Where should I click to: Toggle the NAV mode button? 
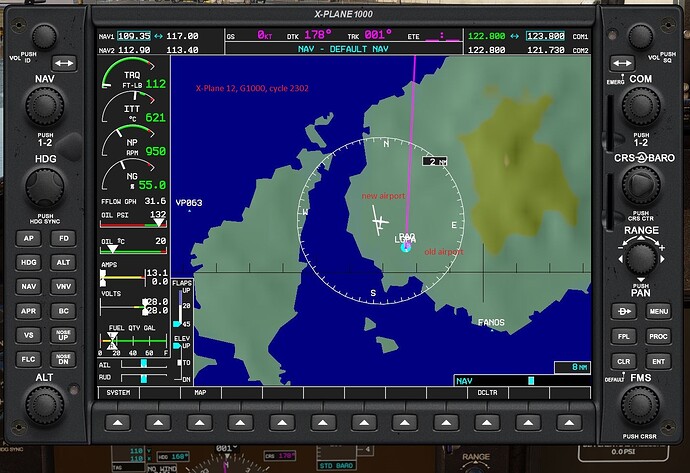(x=29, y=286)
